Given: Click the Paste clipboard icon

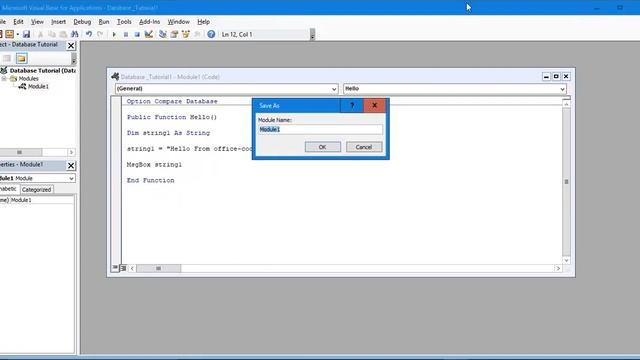Looking at the screenshot, I should tap(63, 34).
